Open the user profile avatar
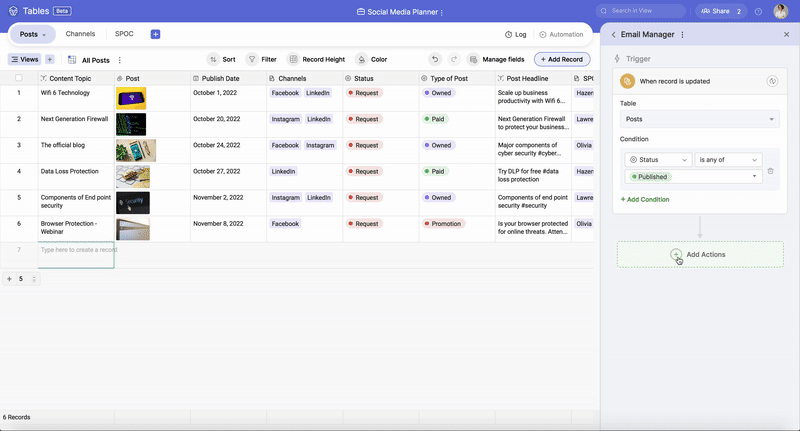800x431 pixels. (781, 11)
